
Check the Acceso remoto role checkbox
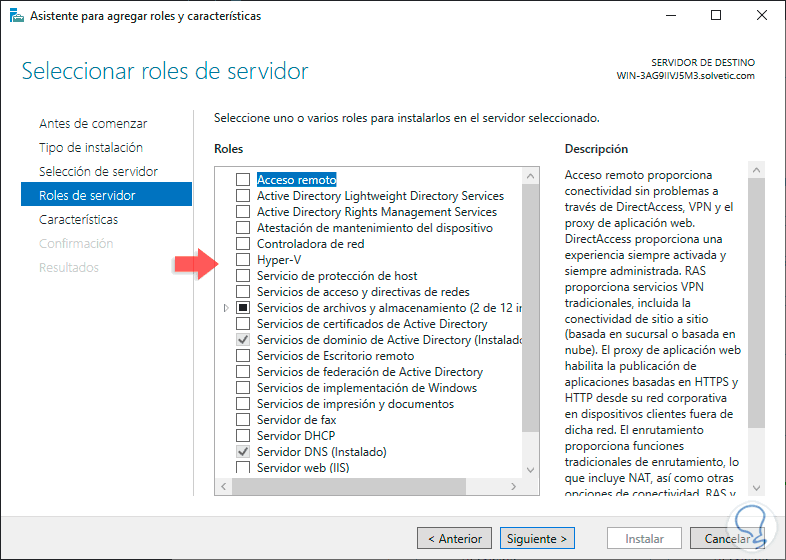click(x=243, y=179)
